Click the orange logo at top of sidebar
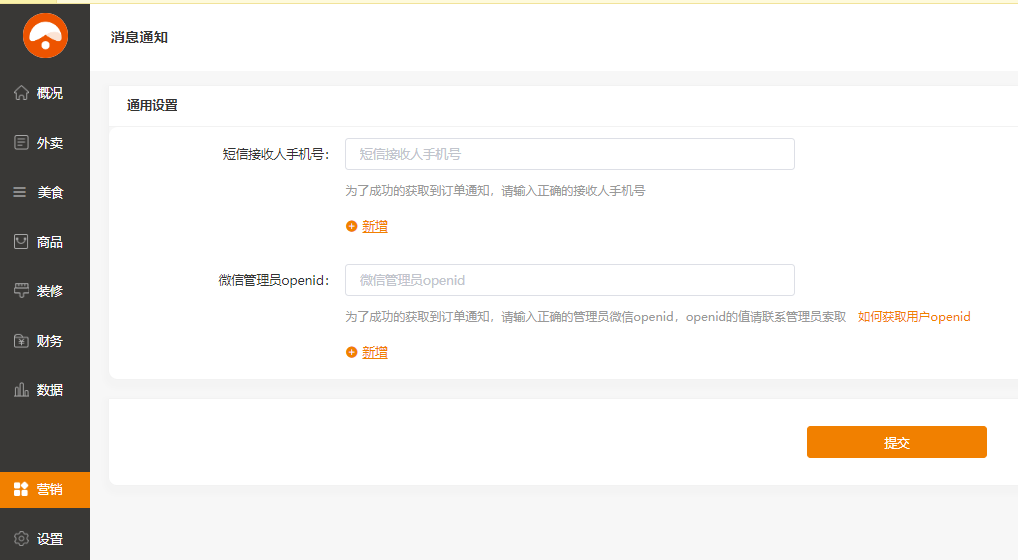This screenshot has width=1018, height=560. point(45,36)
